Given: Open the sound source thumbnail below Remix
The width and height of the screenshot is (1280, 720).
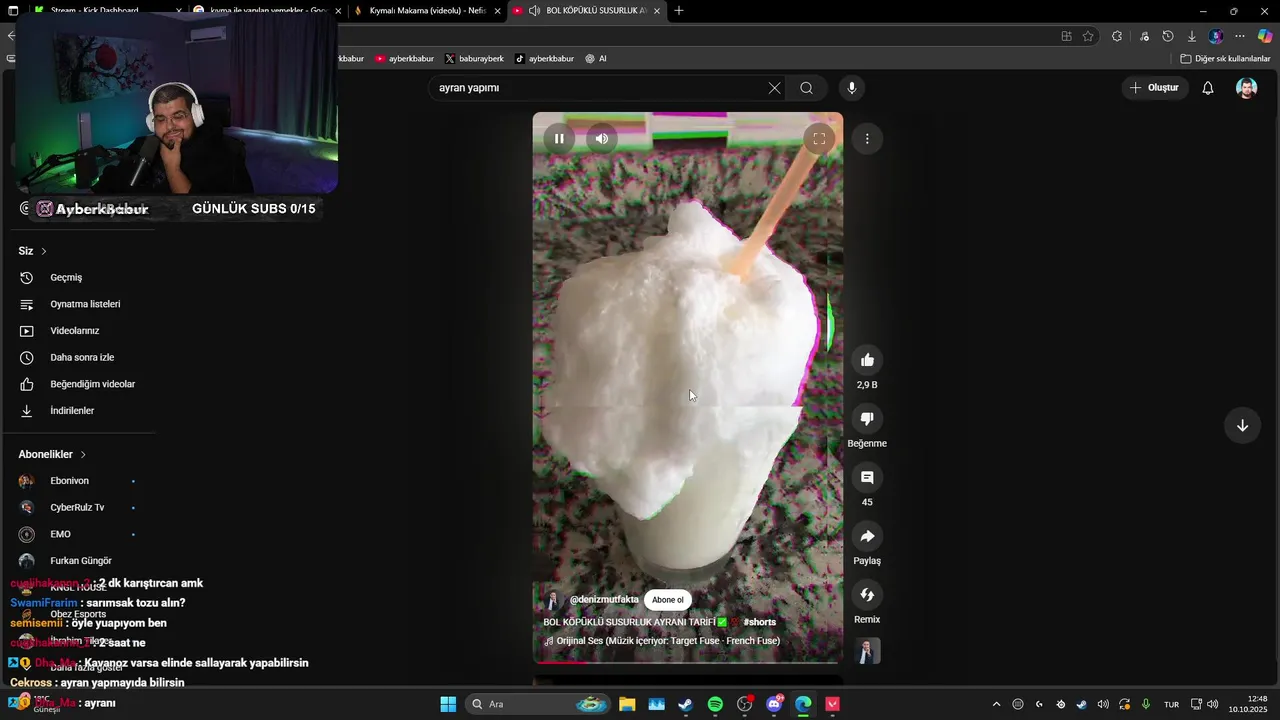Looking at the screenshot, I should coord(868,651).
